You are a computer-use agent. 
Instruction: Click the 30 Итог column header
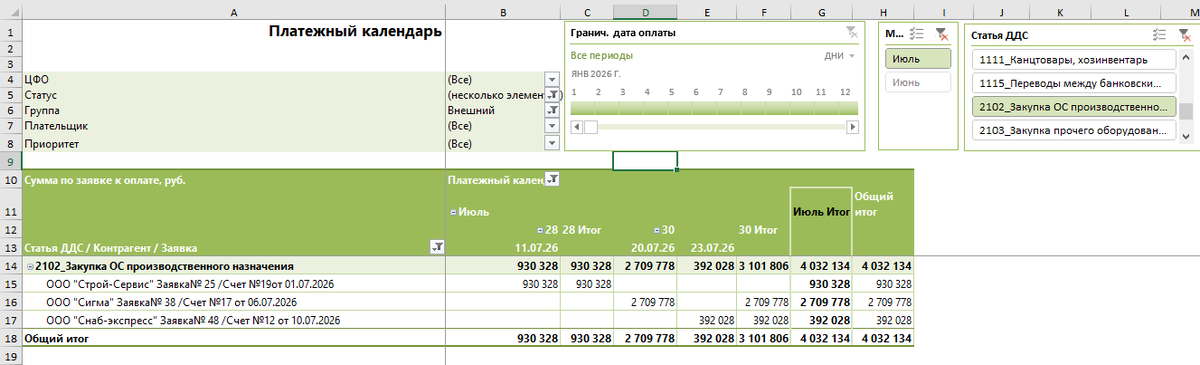[x=764, y=230]
